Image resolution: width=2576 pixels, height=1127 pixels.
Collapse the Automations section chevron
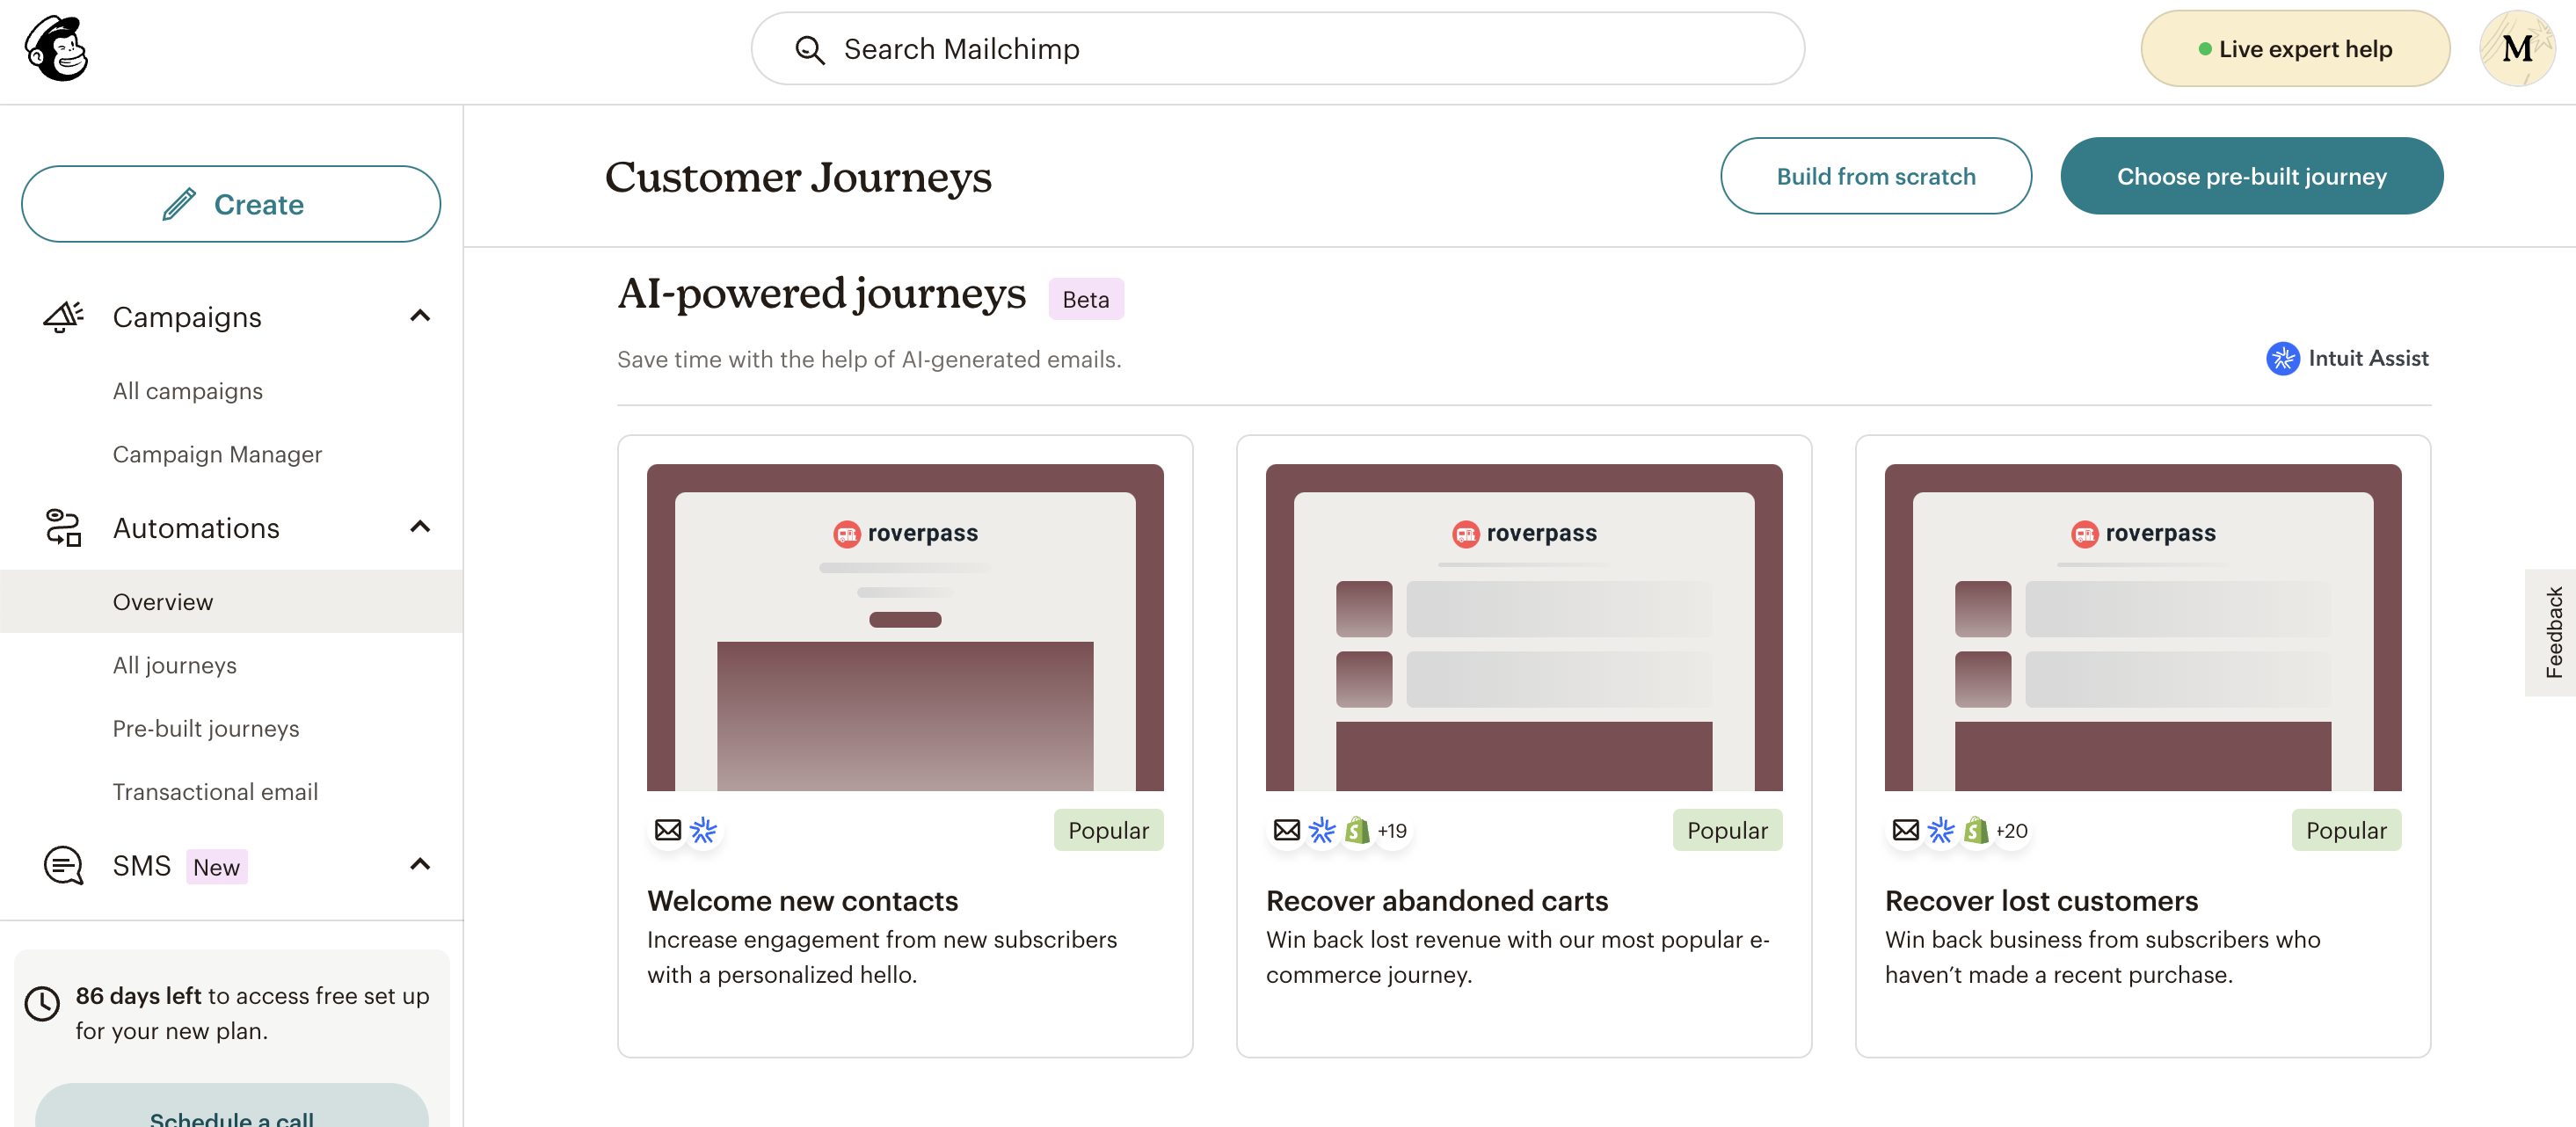coord(420,527)
